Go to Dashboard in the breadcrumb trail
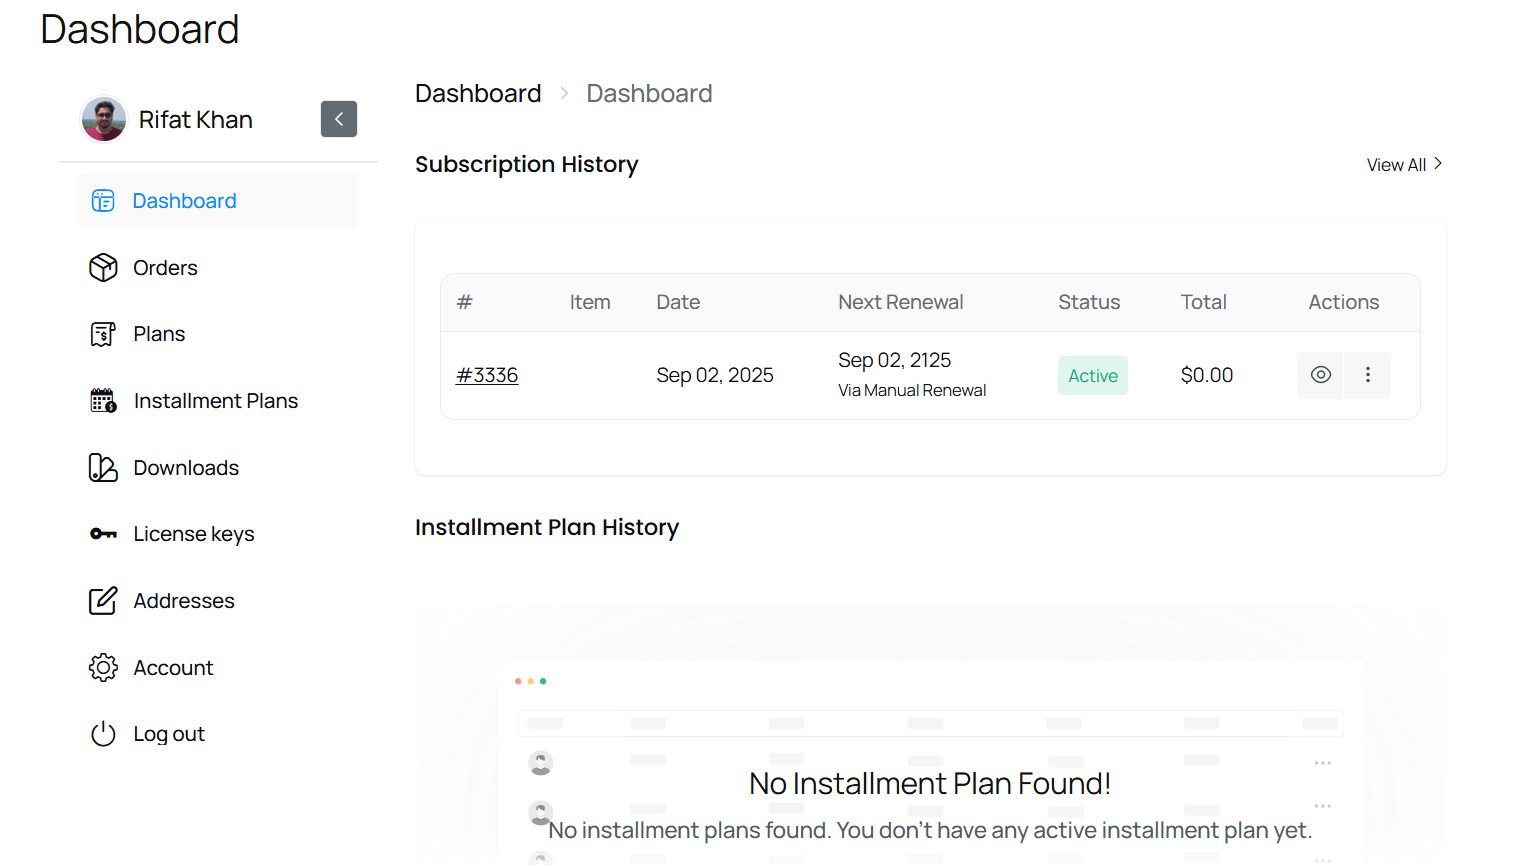1538x865 pixels. pyautogui.click(x=478, y=93)
